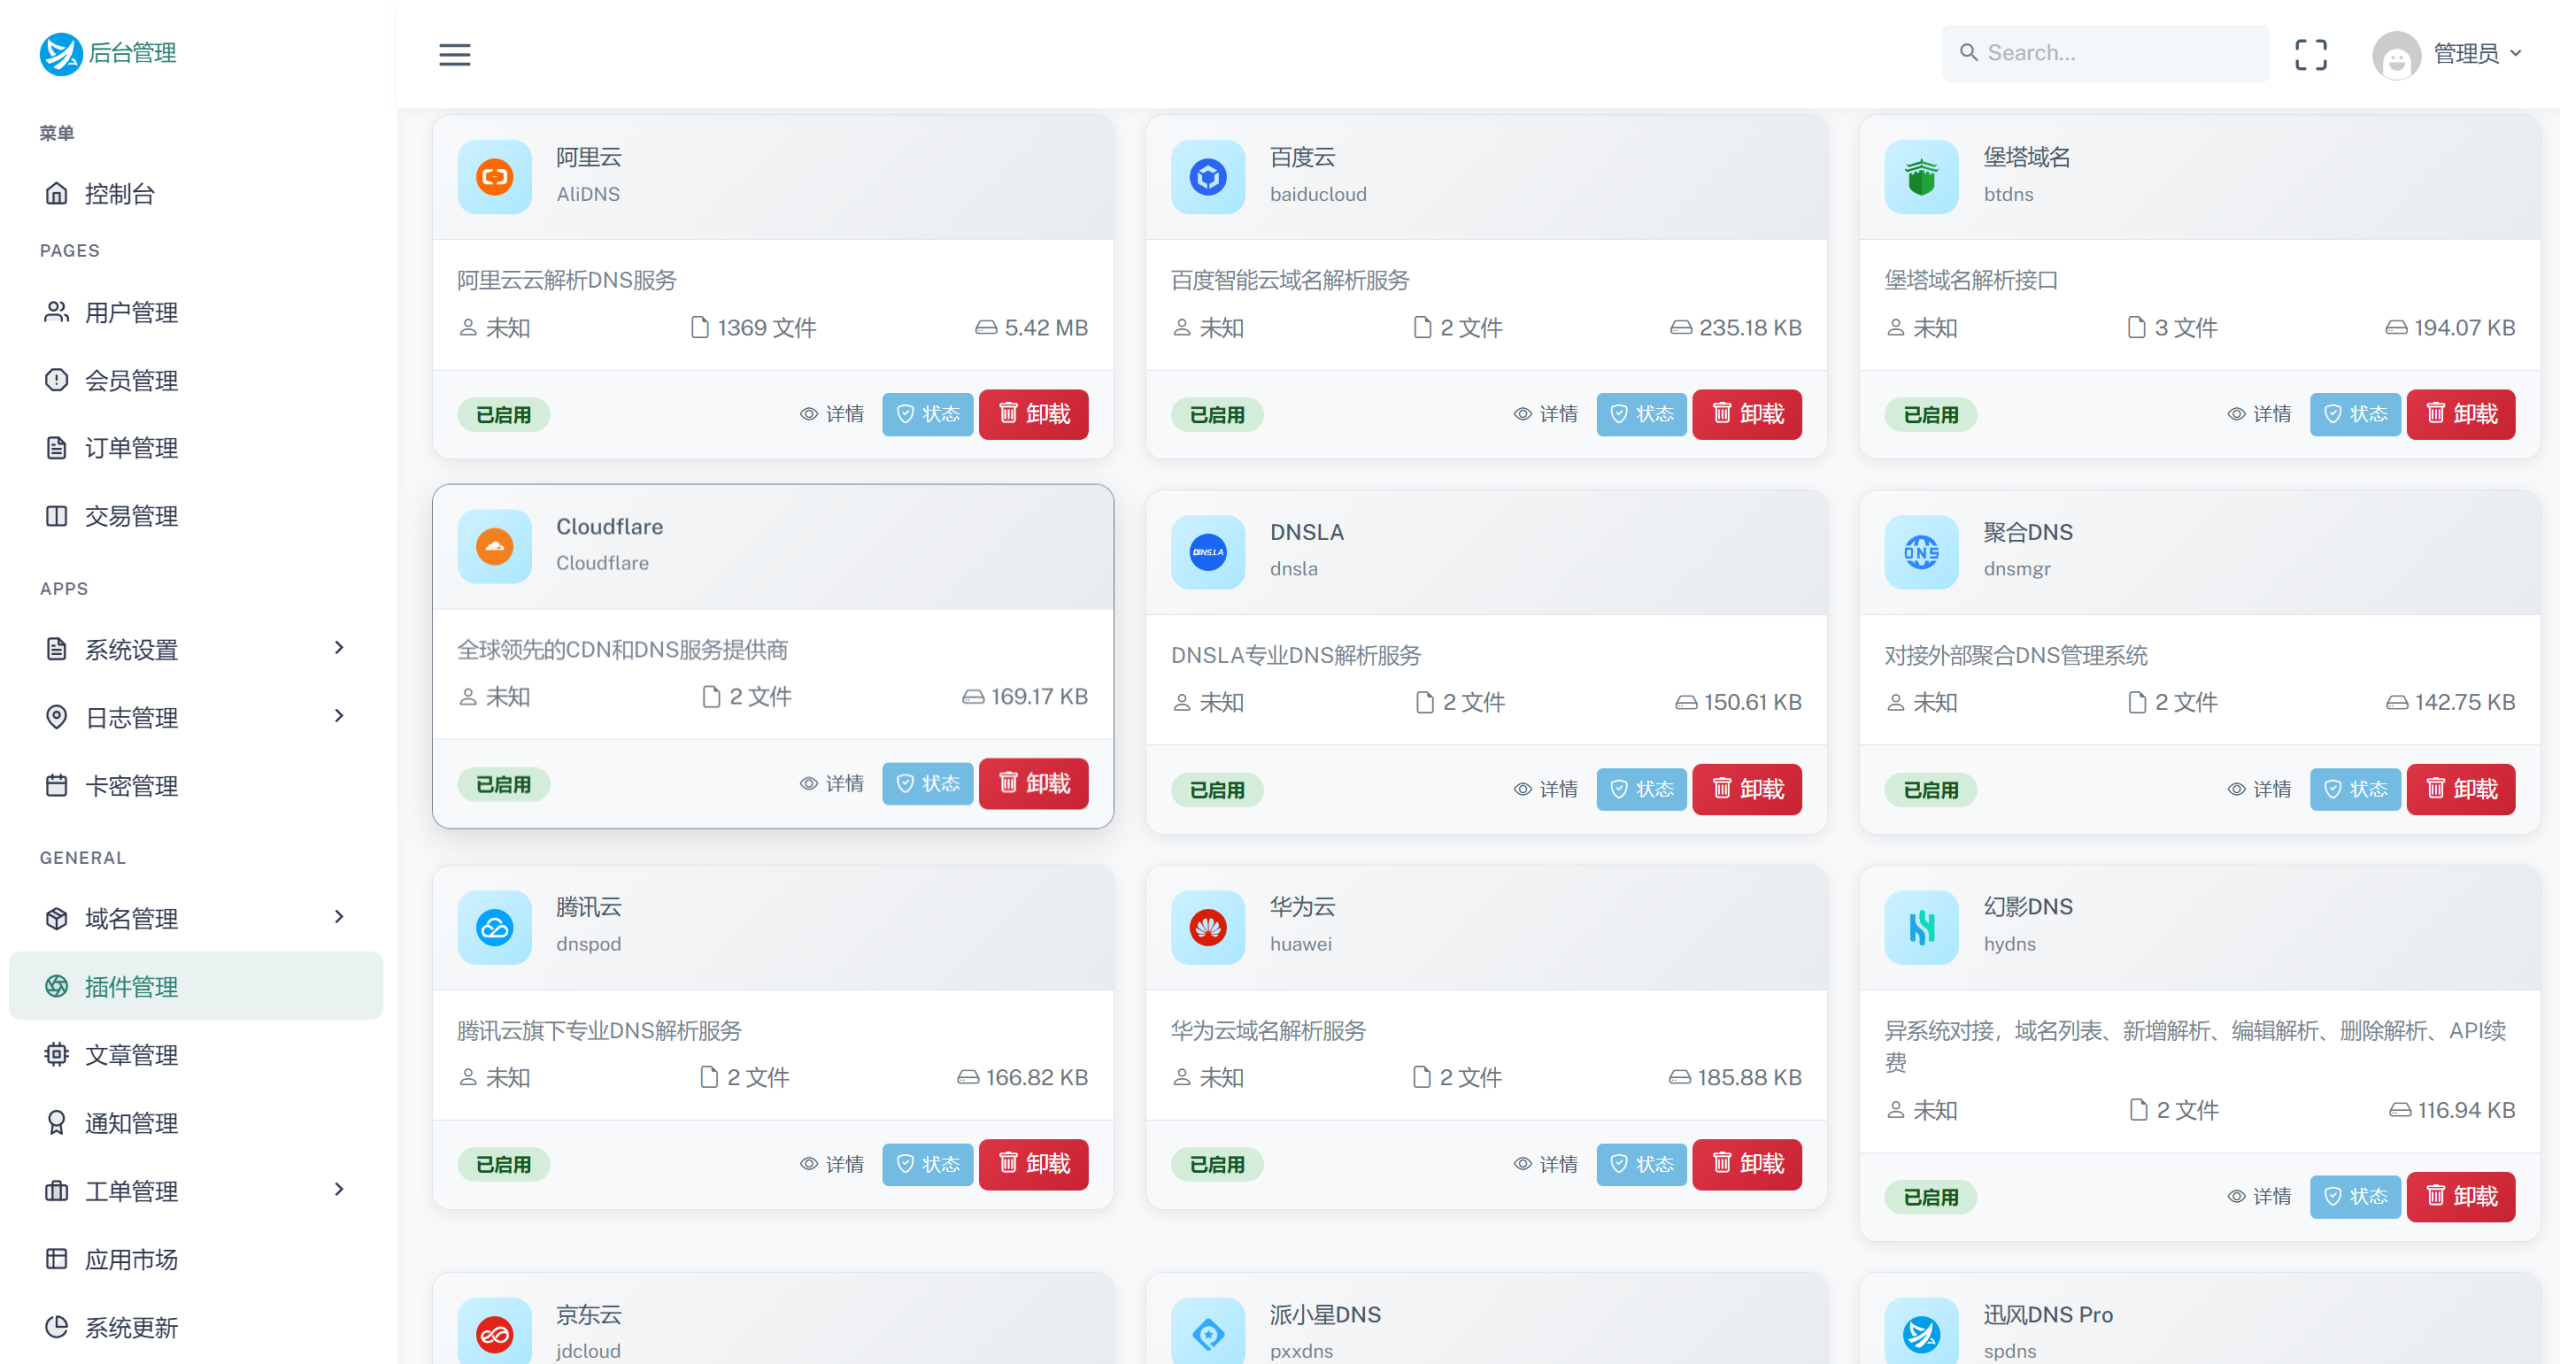Viewport: 2560px width, 1364px height.
Task: Click the 幻影DNS hydns plugin icon
Action: click(1920, 927)
